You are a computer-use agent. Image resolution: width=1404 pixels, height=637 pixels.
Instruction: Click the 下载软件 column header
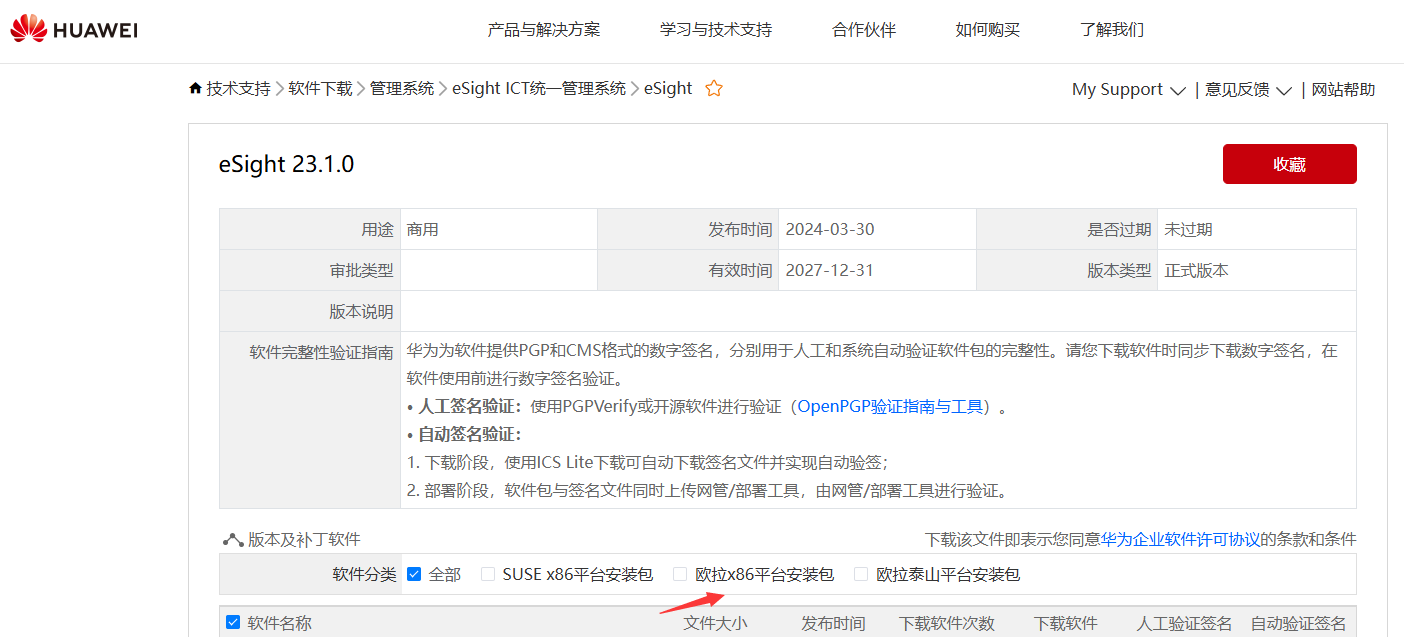pyautogui.click(x=1065, y=623)
